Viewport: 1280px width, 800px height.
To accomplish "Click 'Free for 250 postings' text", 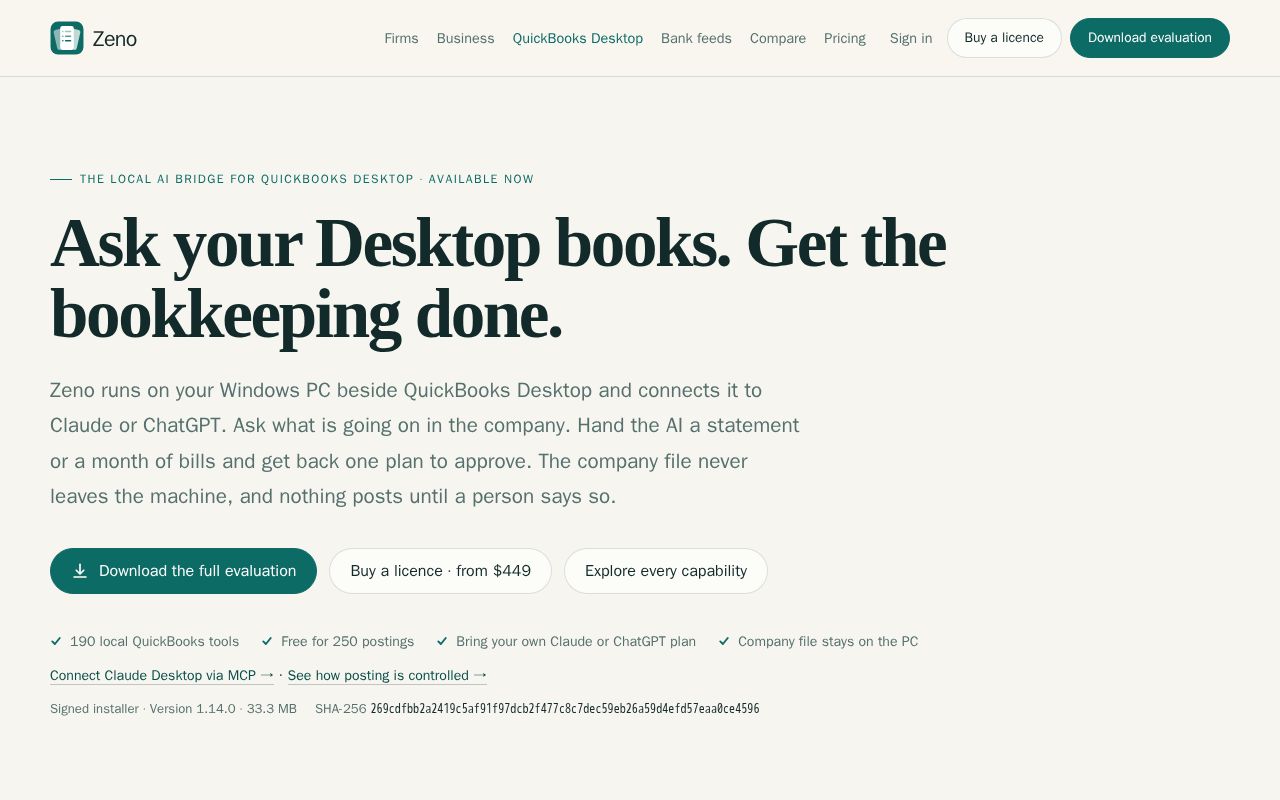I will [x=347, y=642].
